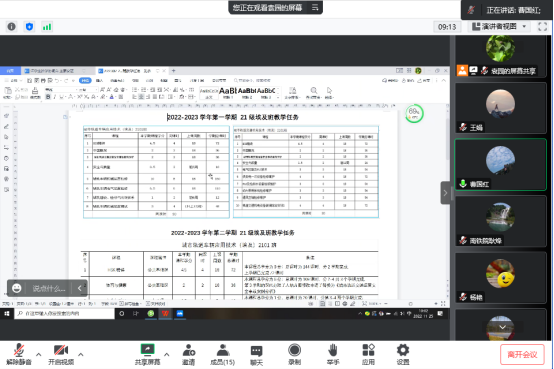554x369 pixels.
Task: Enter full screen mode
Action: [542, 27]
